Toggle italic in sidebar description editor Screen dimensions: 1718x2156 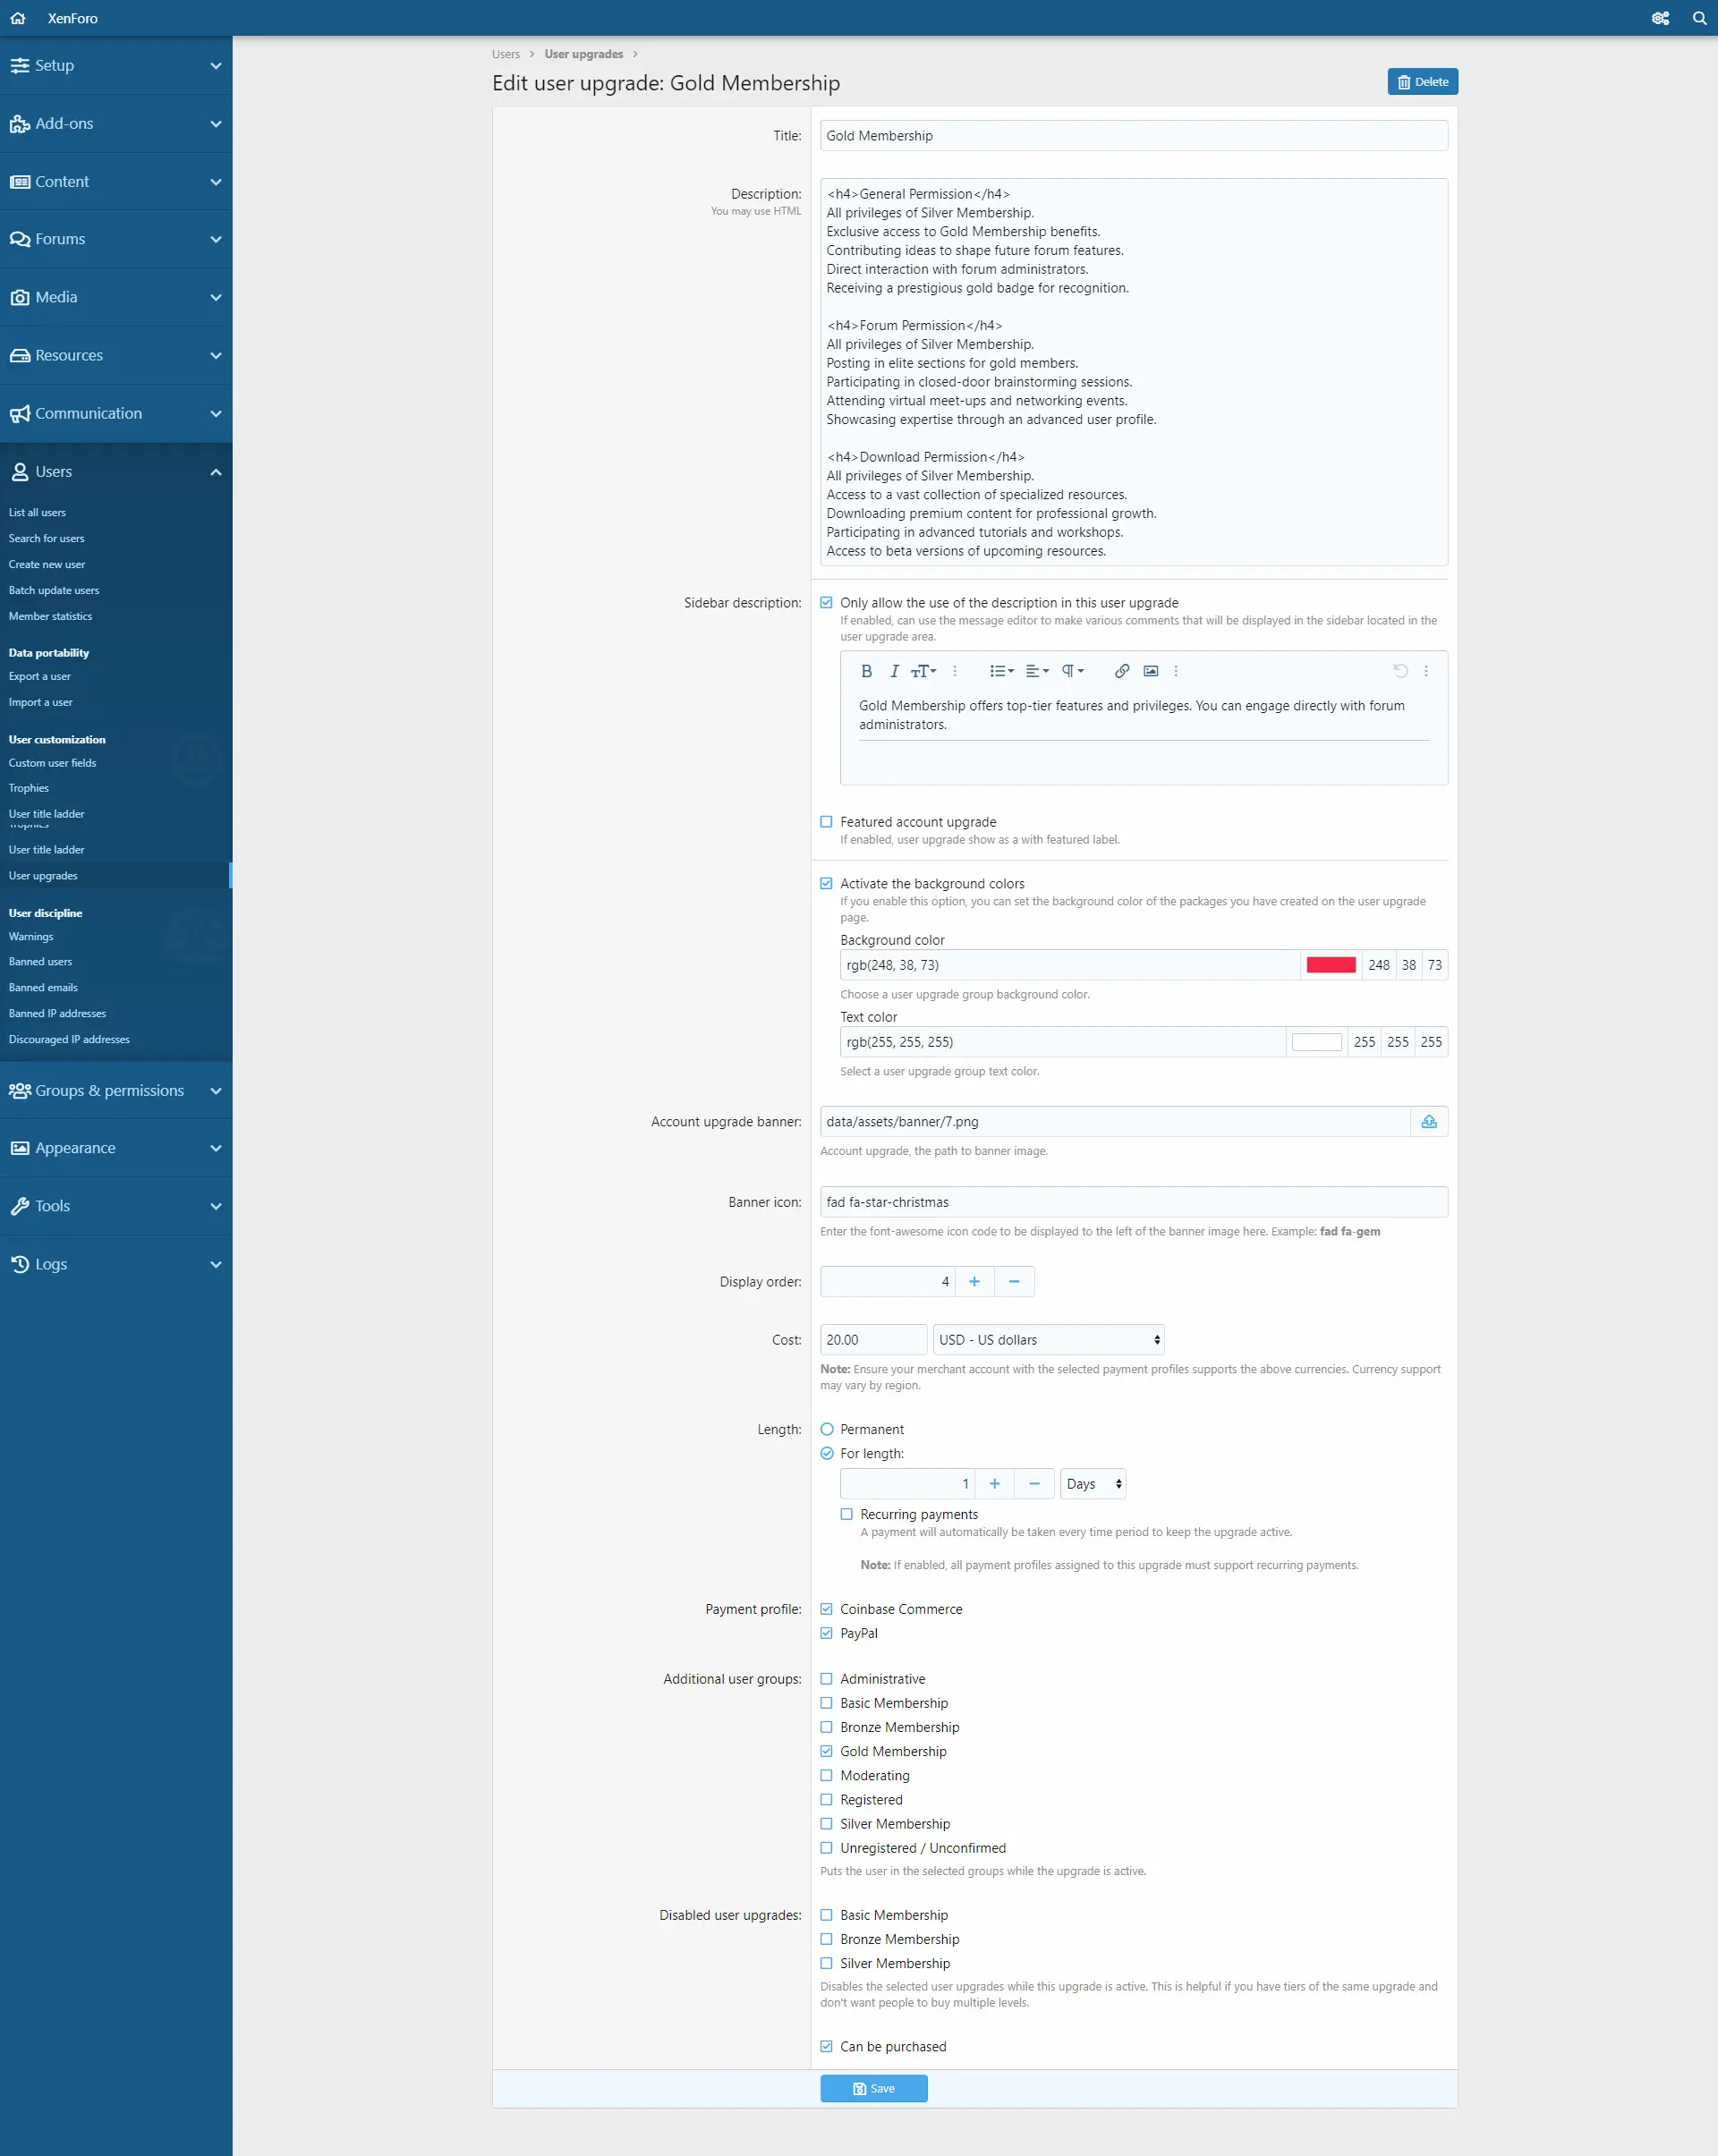894,671
